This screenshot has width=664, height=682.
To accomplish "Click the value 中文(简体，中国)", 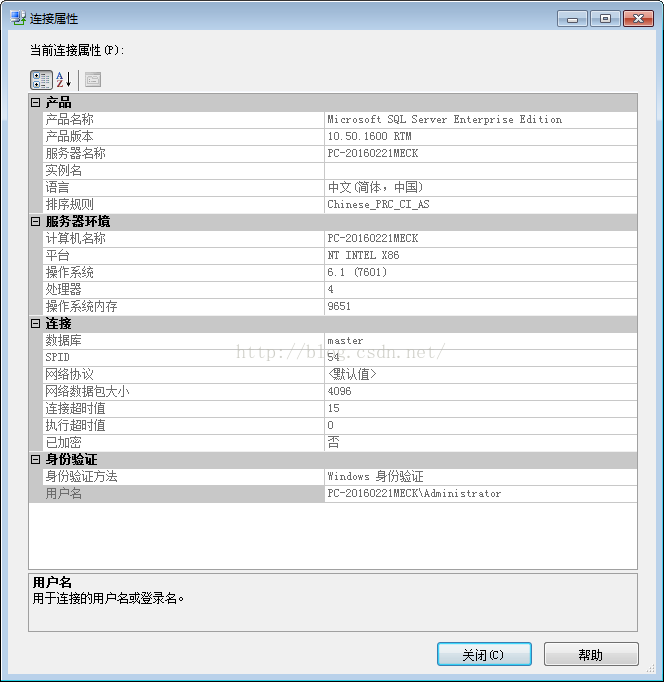I will [x=375, y=187].
